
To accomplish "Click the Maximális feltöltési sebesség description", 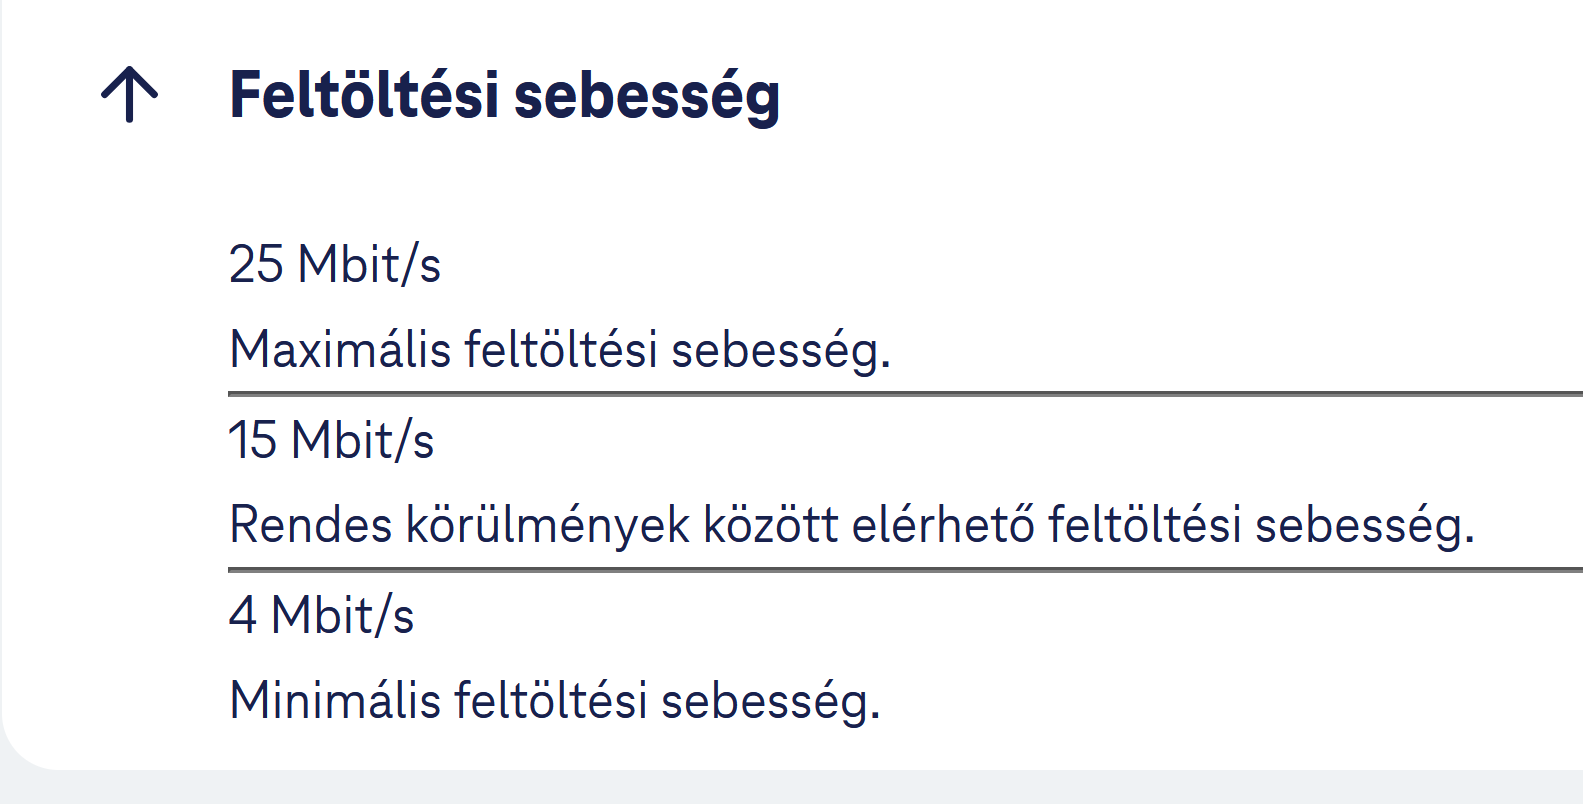I will click(560, 350).
